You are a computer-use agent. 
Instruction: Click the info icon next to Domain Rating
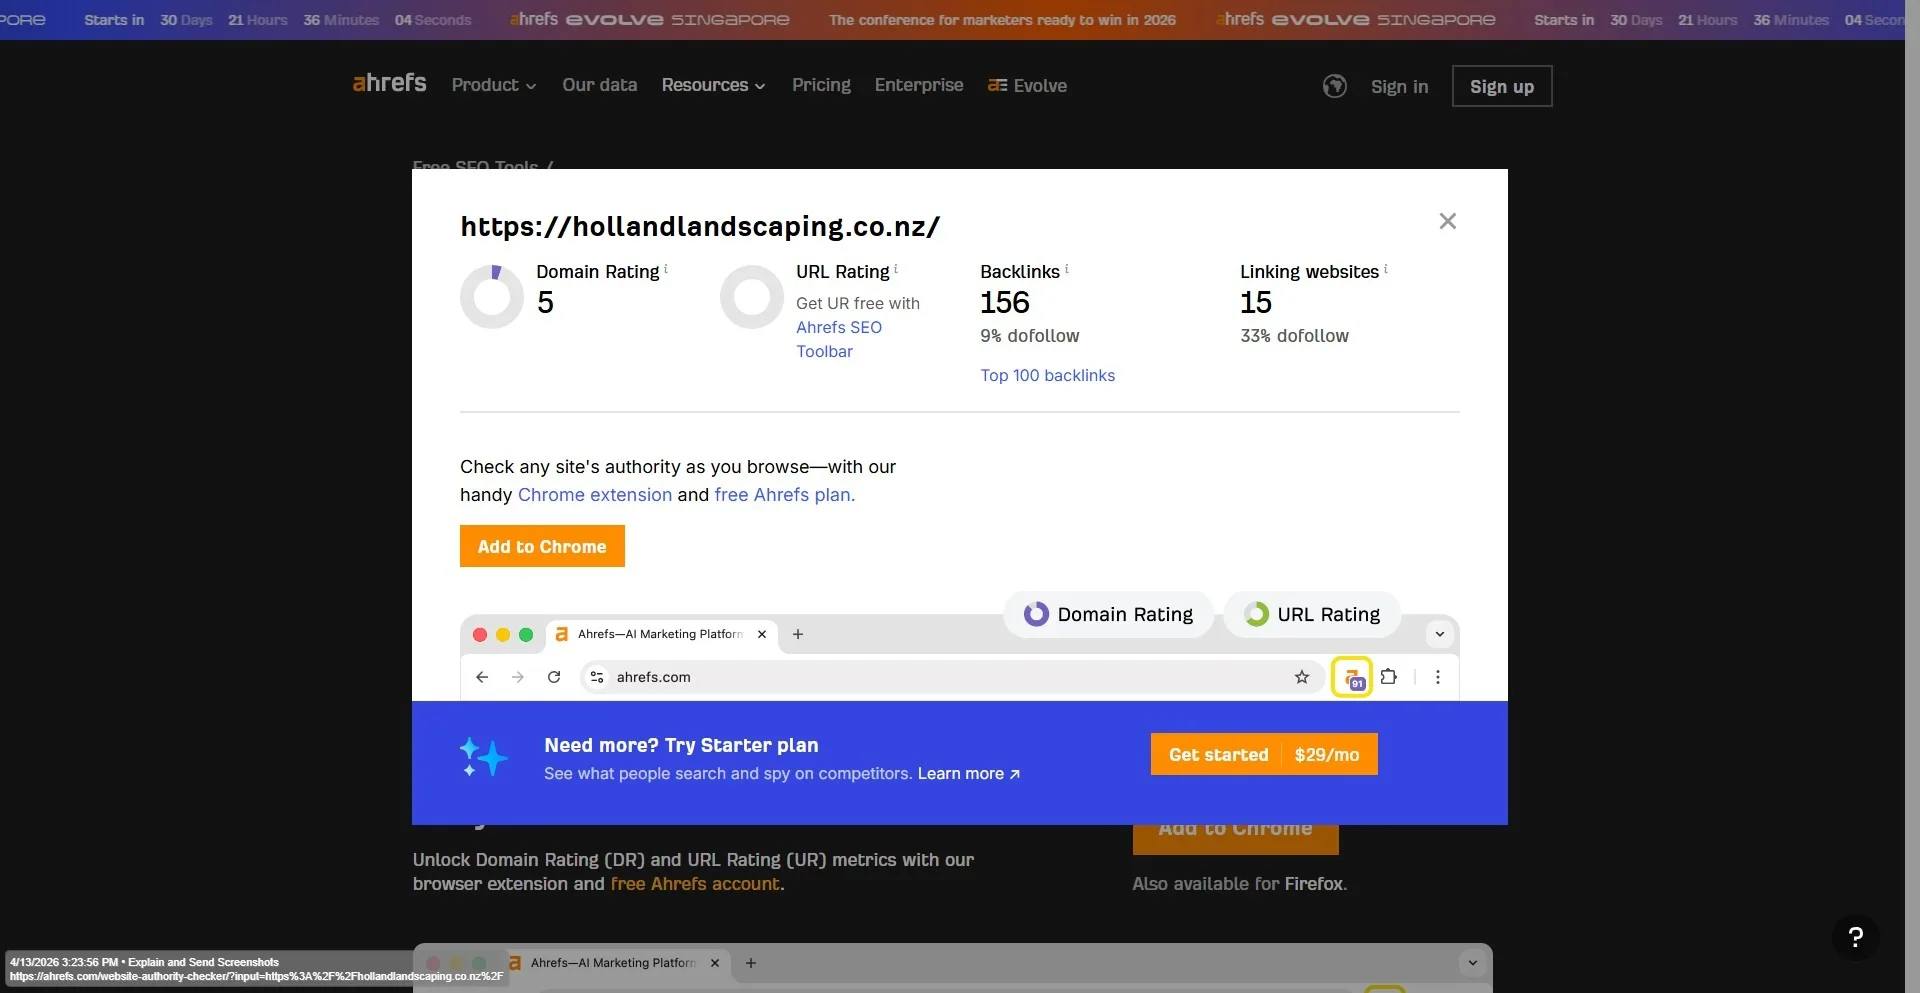coord(666,269)
